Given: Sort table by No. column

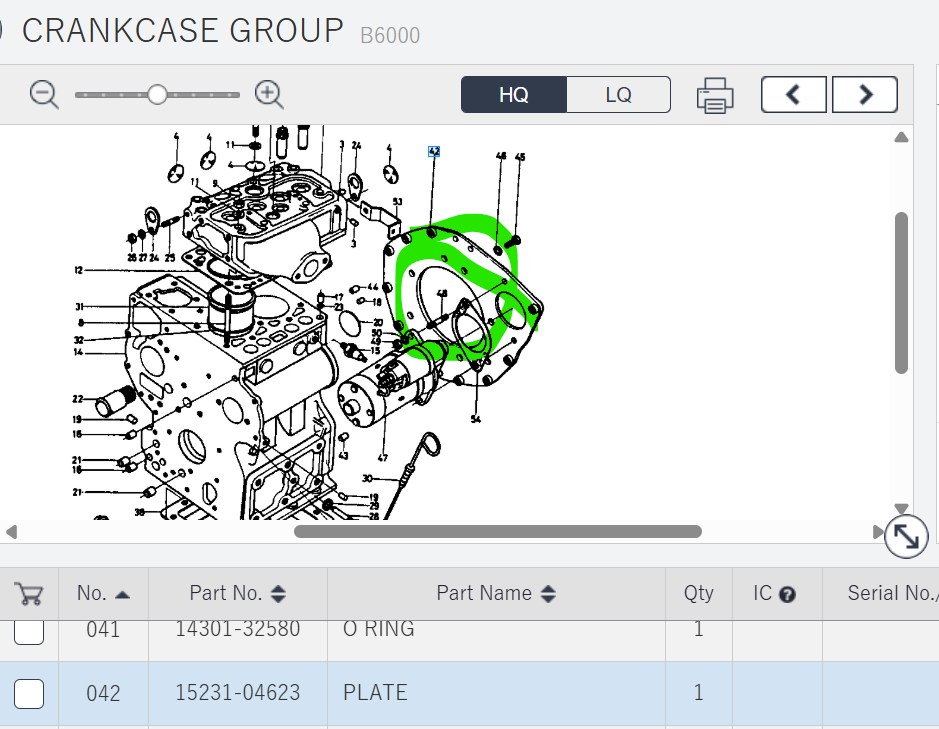Looking at the screenshot, I should (x=103, y=594).
